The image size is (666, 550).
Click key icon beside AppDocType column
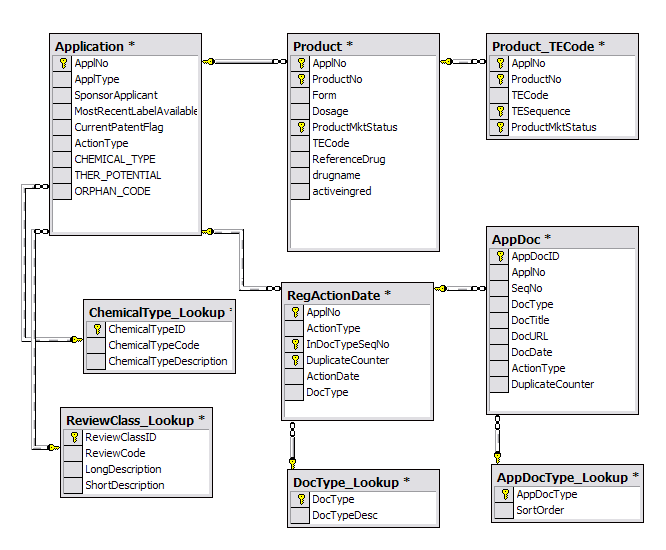pyautogui.click(x=504, y=494)
